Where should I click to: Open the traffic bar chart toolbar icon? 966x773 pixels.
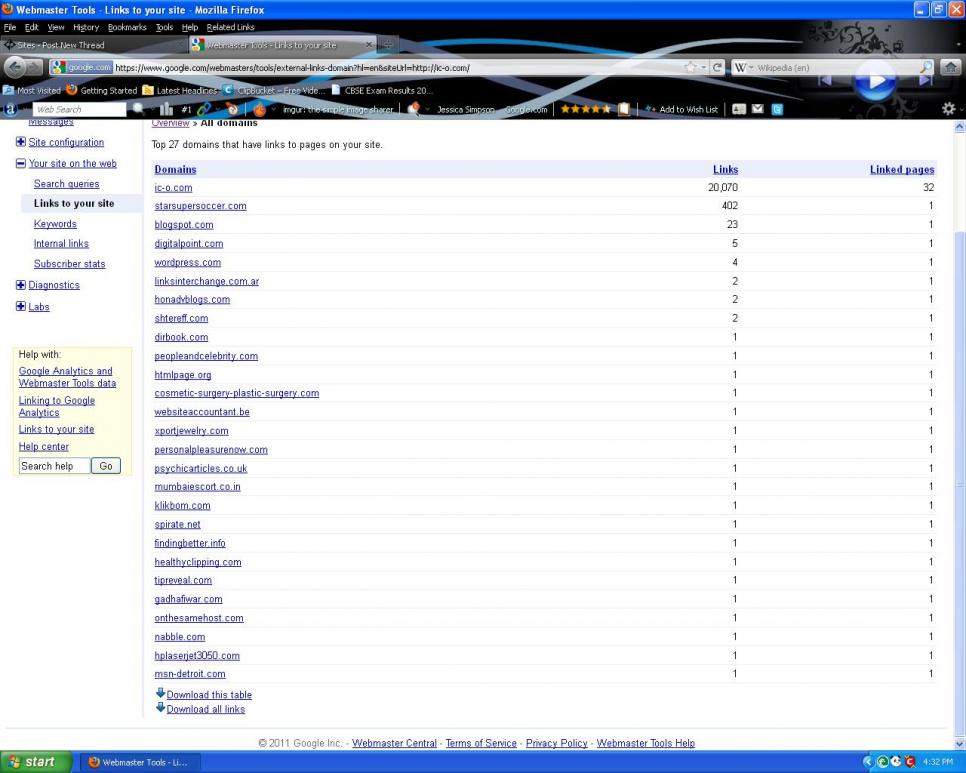(x=166, y=109)
